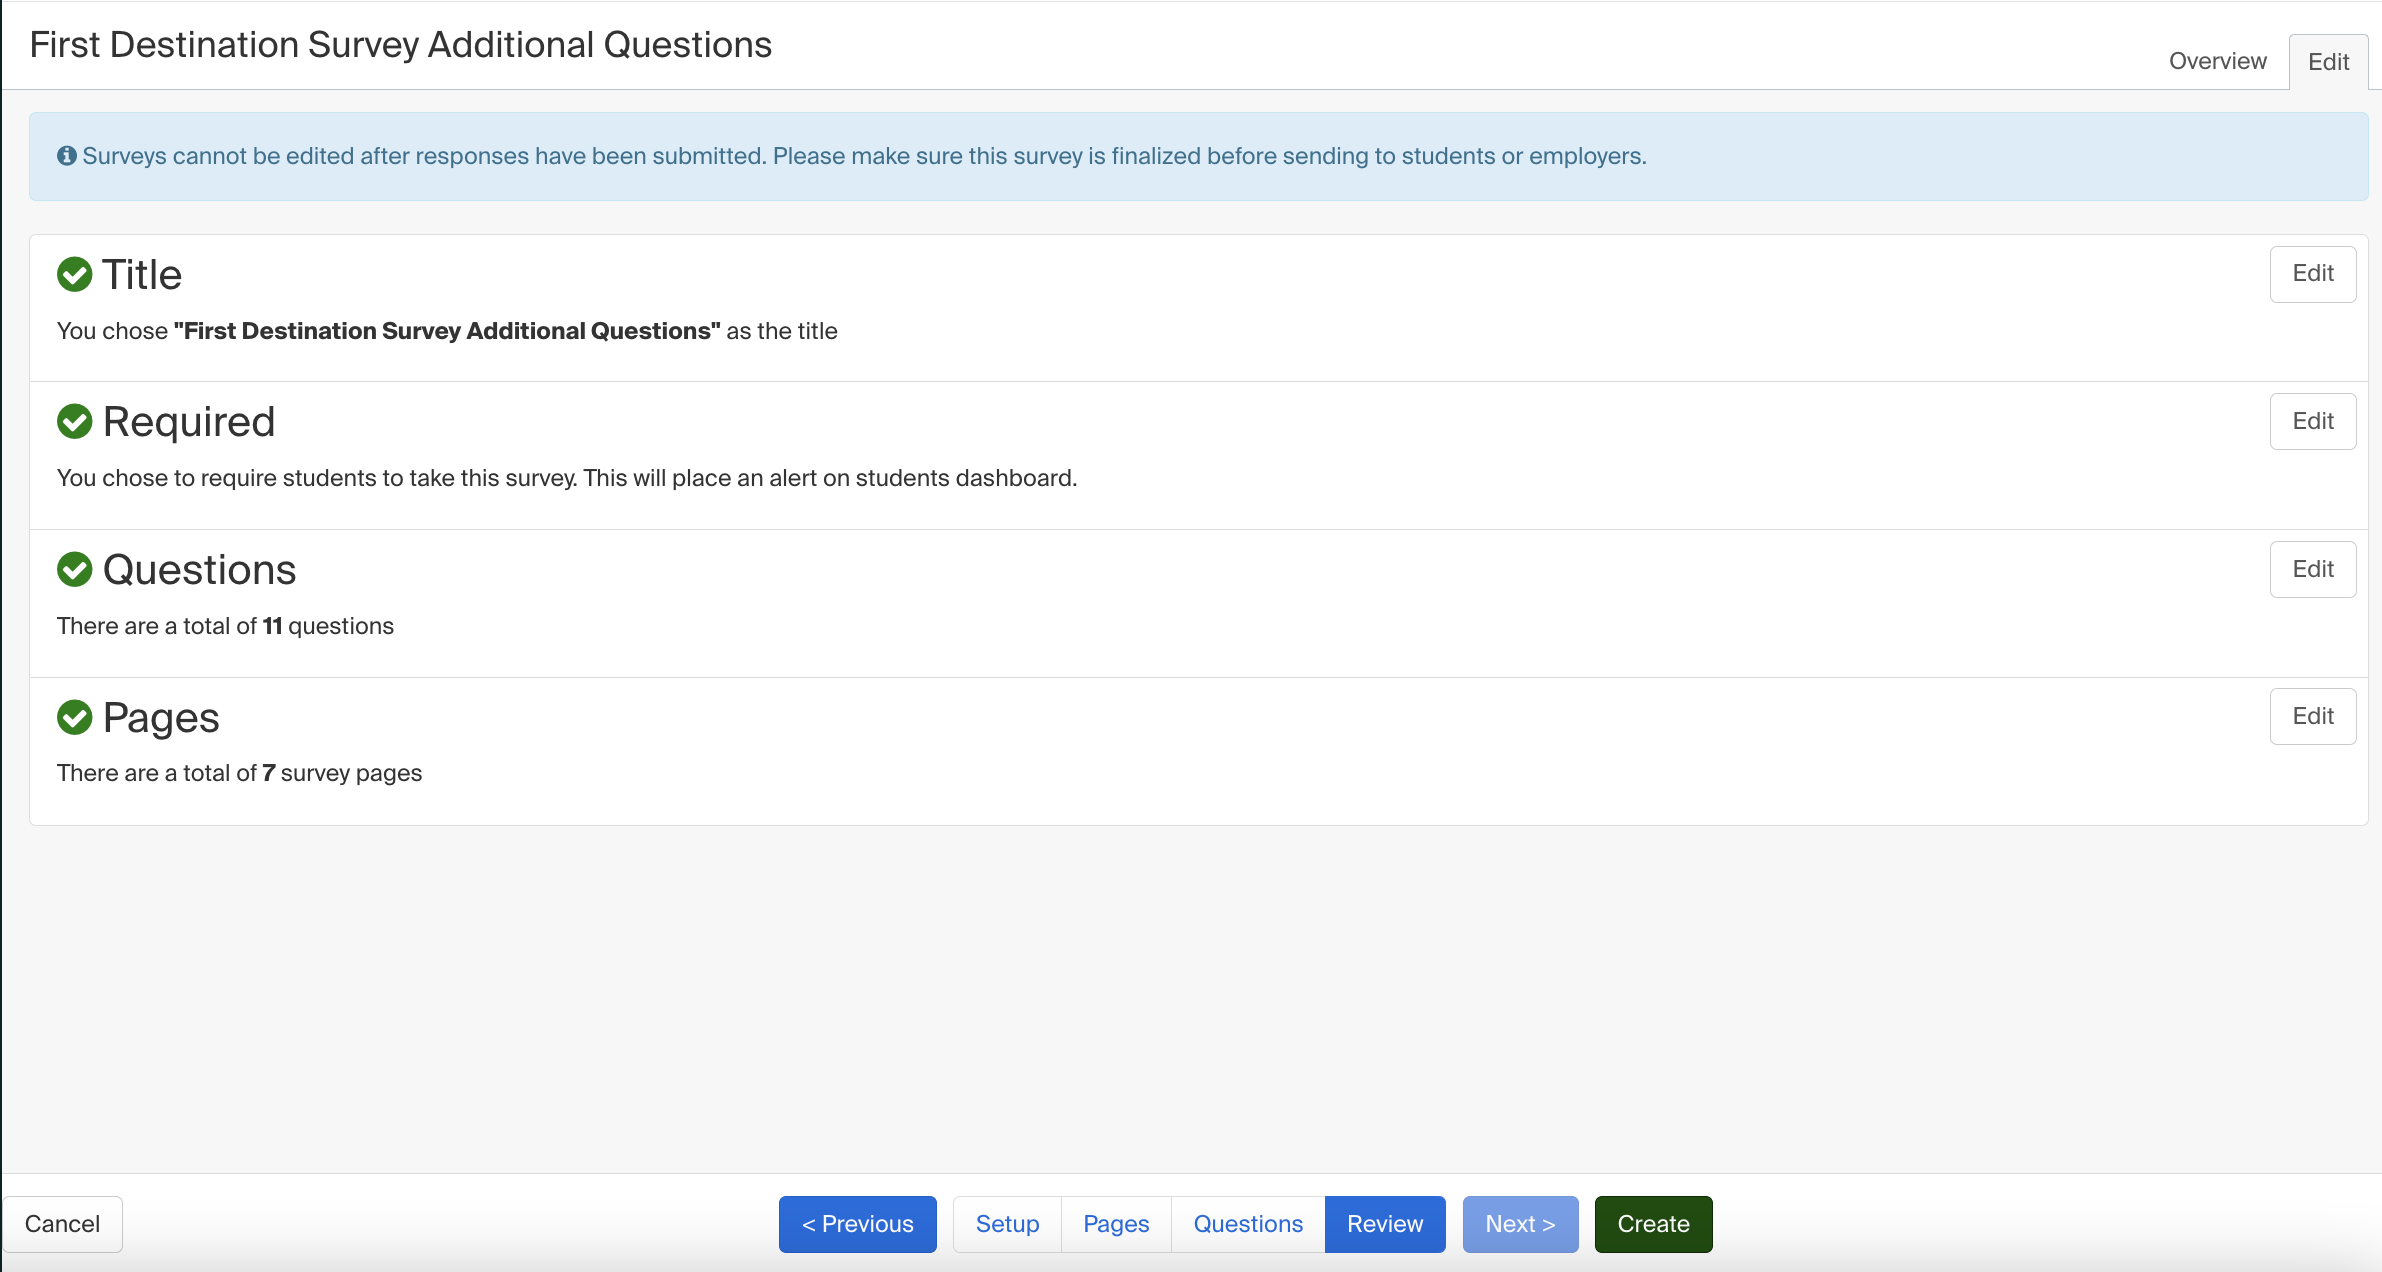Edit the survey Title section
This screenshot has height=1272, width=2382.
point(2312,274)
